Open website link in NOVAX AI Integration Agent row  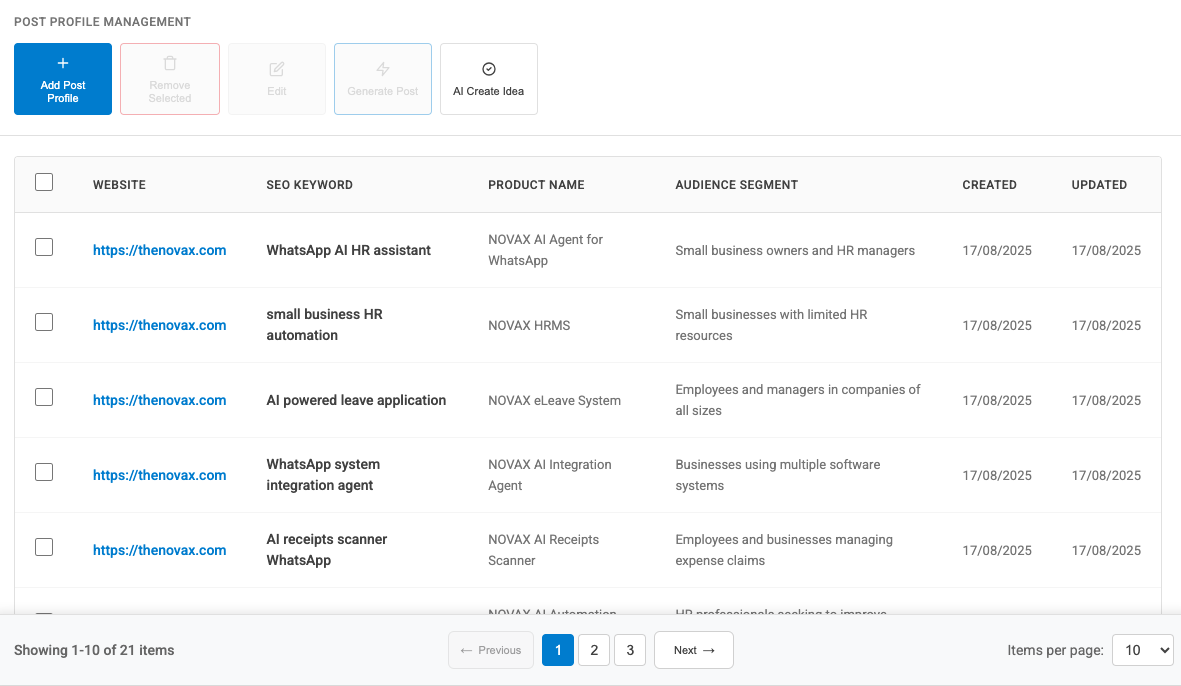pos(160,475)
